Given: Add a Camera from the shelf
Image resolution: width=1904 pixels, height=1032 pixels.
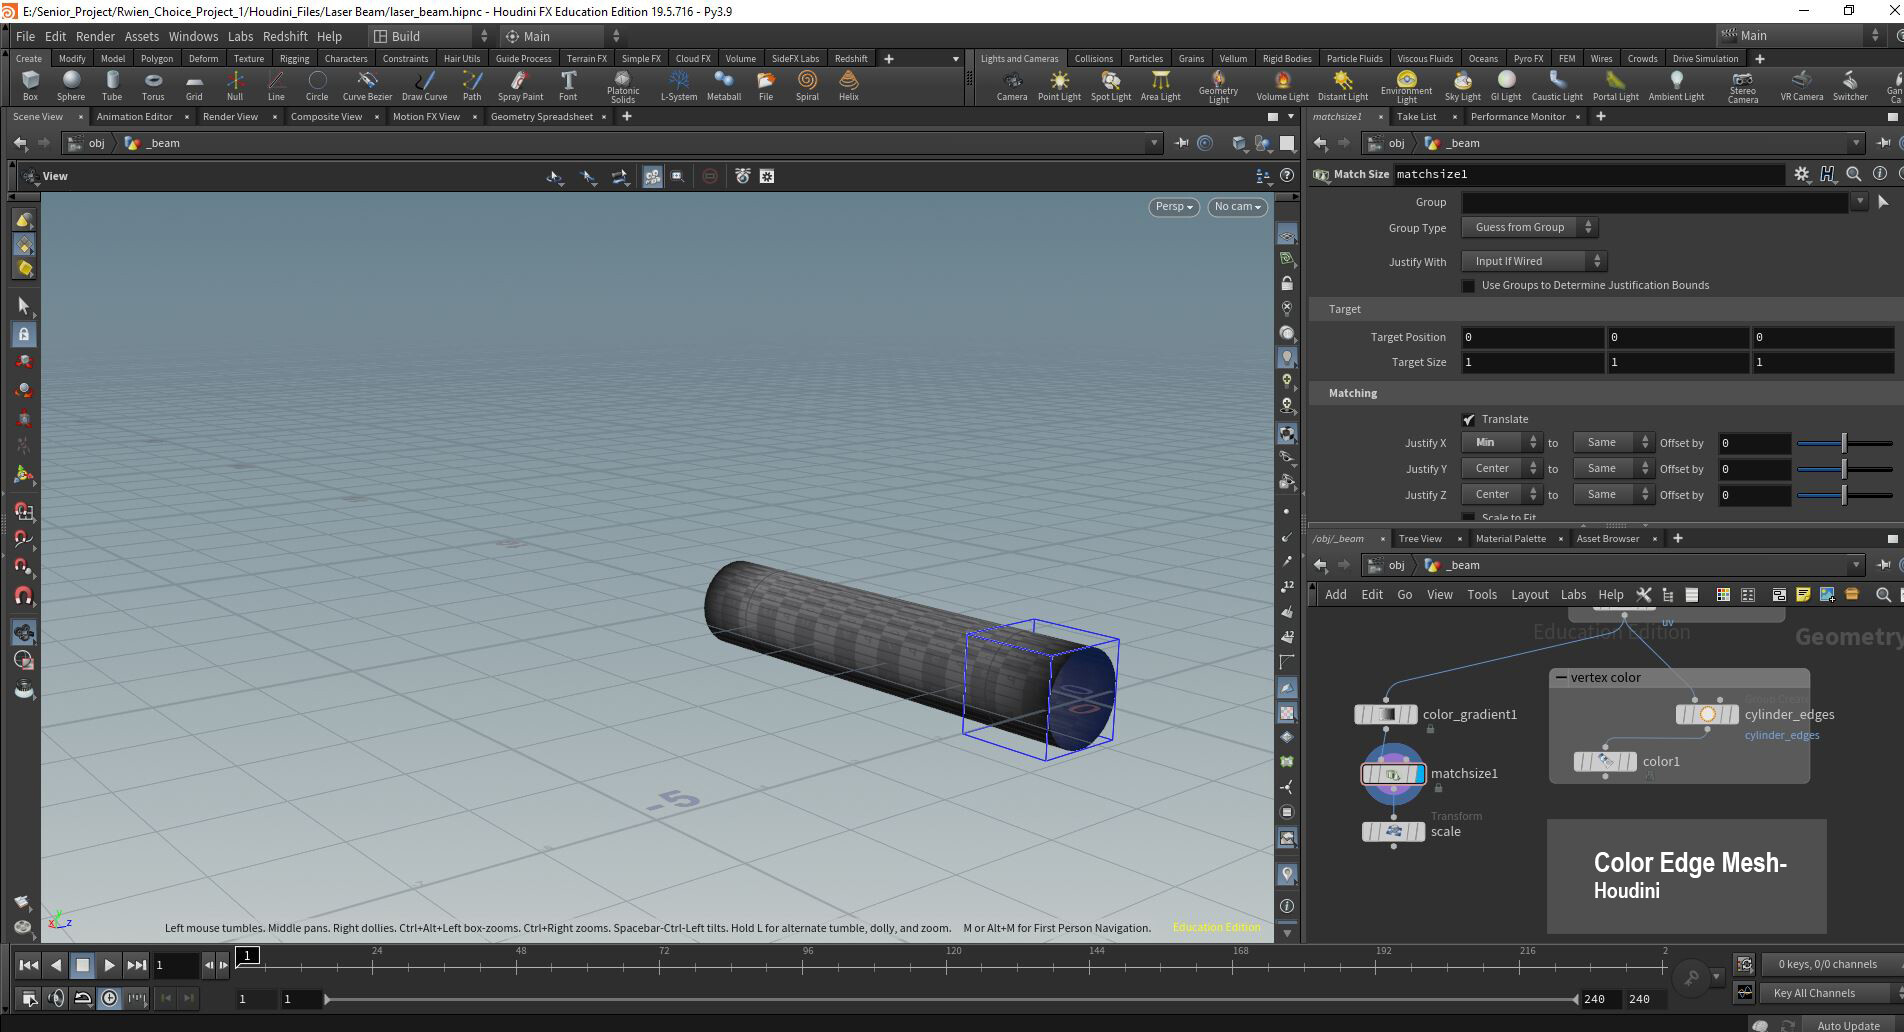Looking at the screenshot, I should (1011, 84).
